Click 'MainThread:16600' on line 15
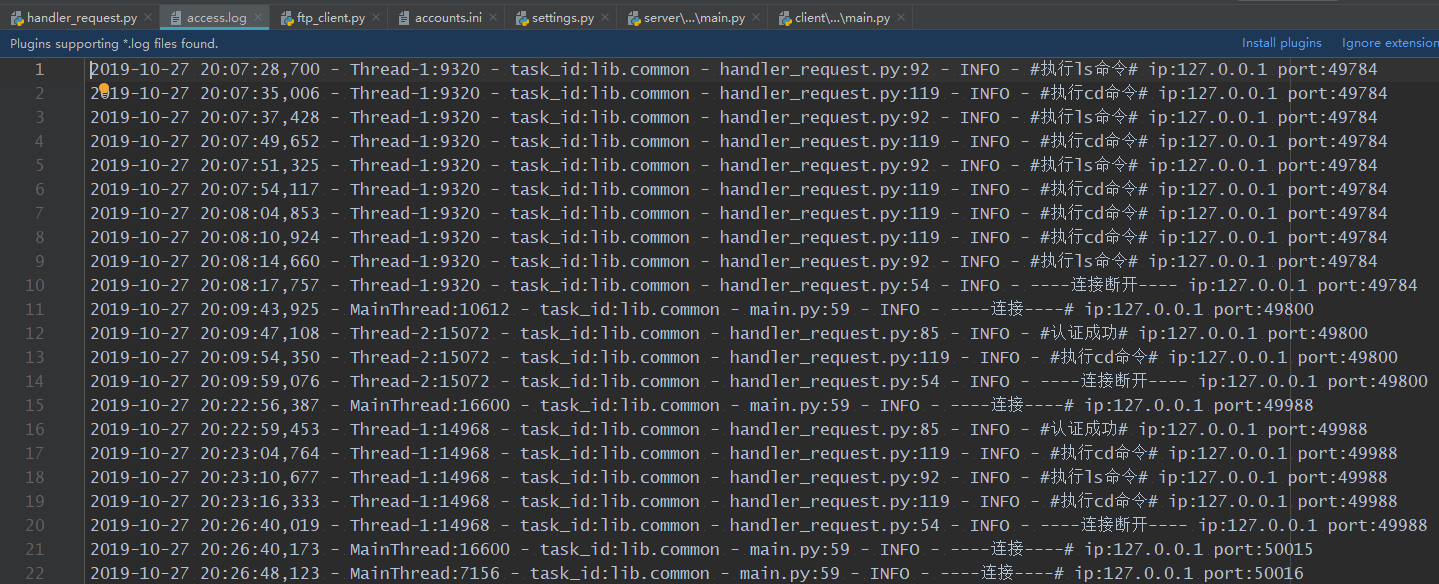 [x=430, y=405]
